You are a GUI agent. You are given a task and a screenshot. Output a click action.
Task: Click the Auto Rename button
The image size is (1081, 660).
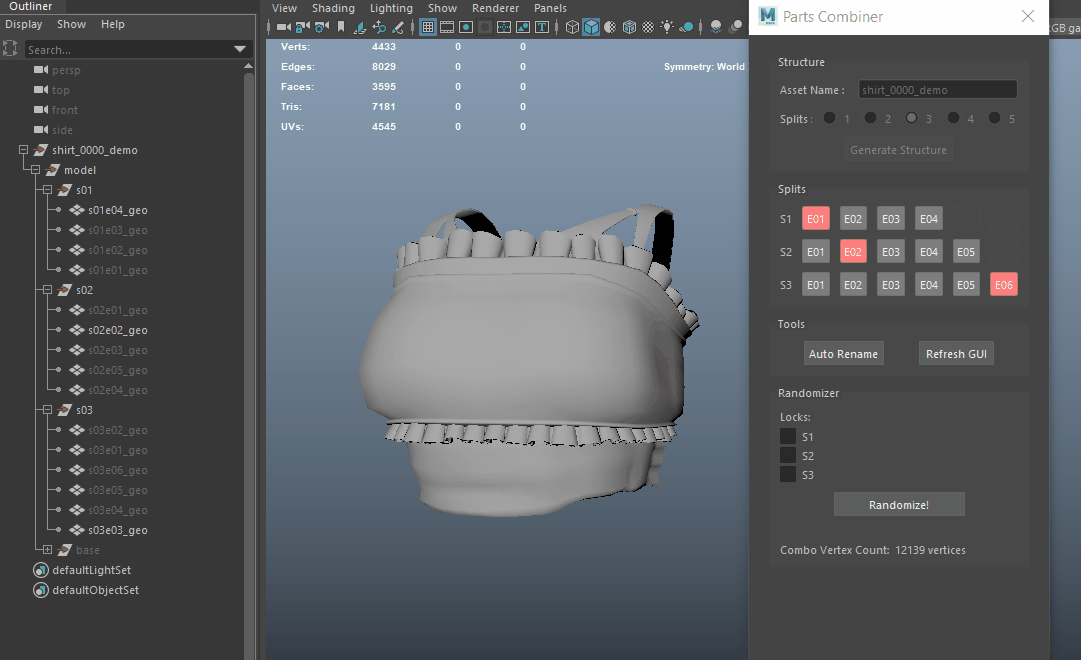(x=843, y=354)
